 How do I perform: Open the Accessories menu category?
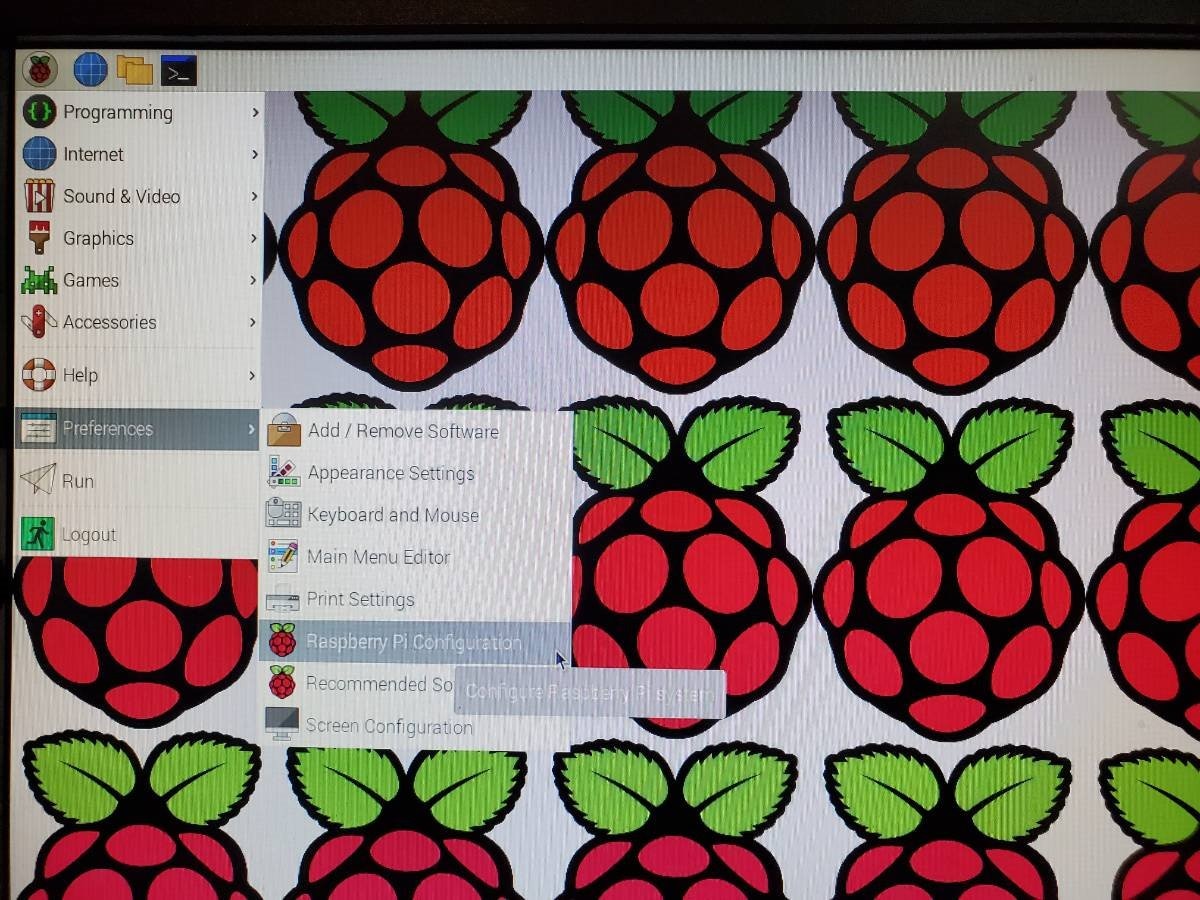pyautogui.click(x=140, y=322)
